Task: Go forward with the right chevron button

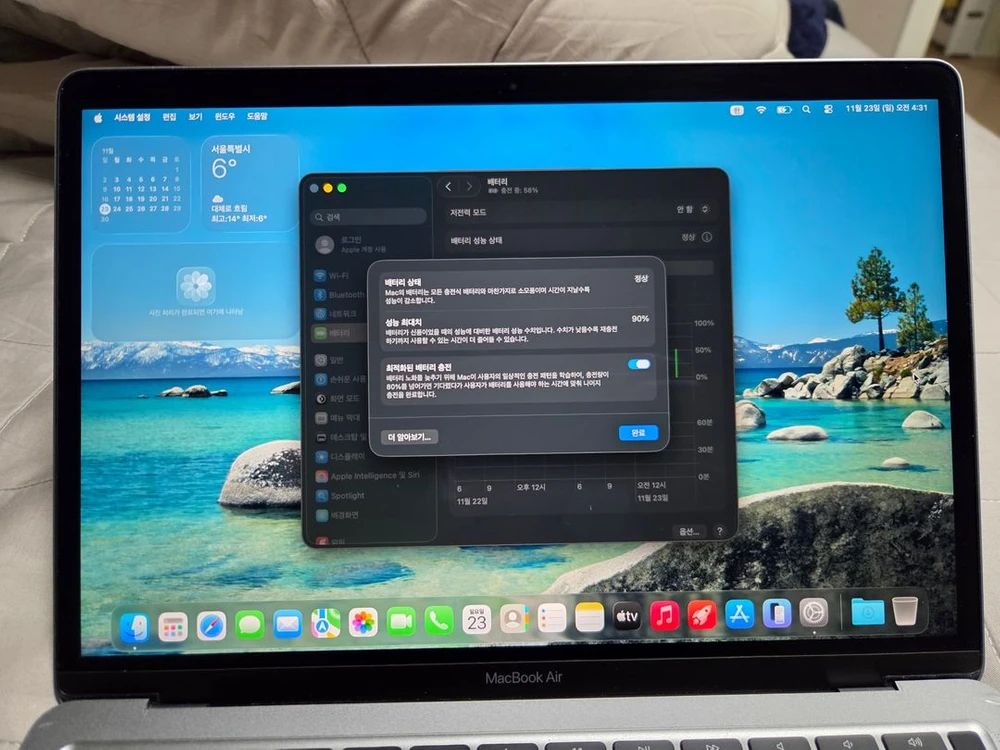Action: click(x=469, y=186)
